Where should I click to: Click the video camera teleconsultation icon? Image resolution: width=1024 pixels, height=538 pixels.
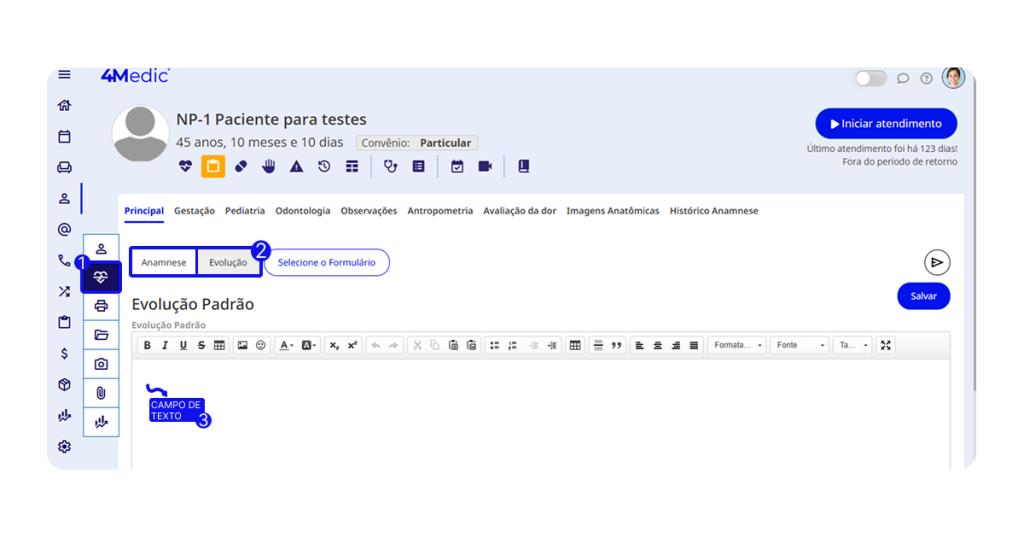(x=485, y=167)
